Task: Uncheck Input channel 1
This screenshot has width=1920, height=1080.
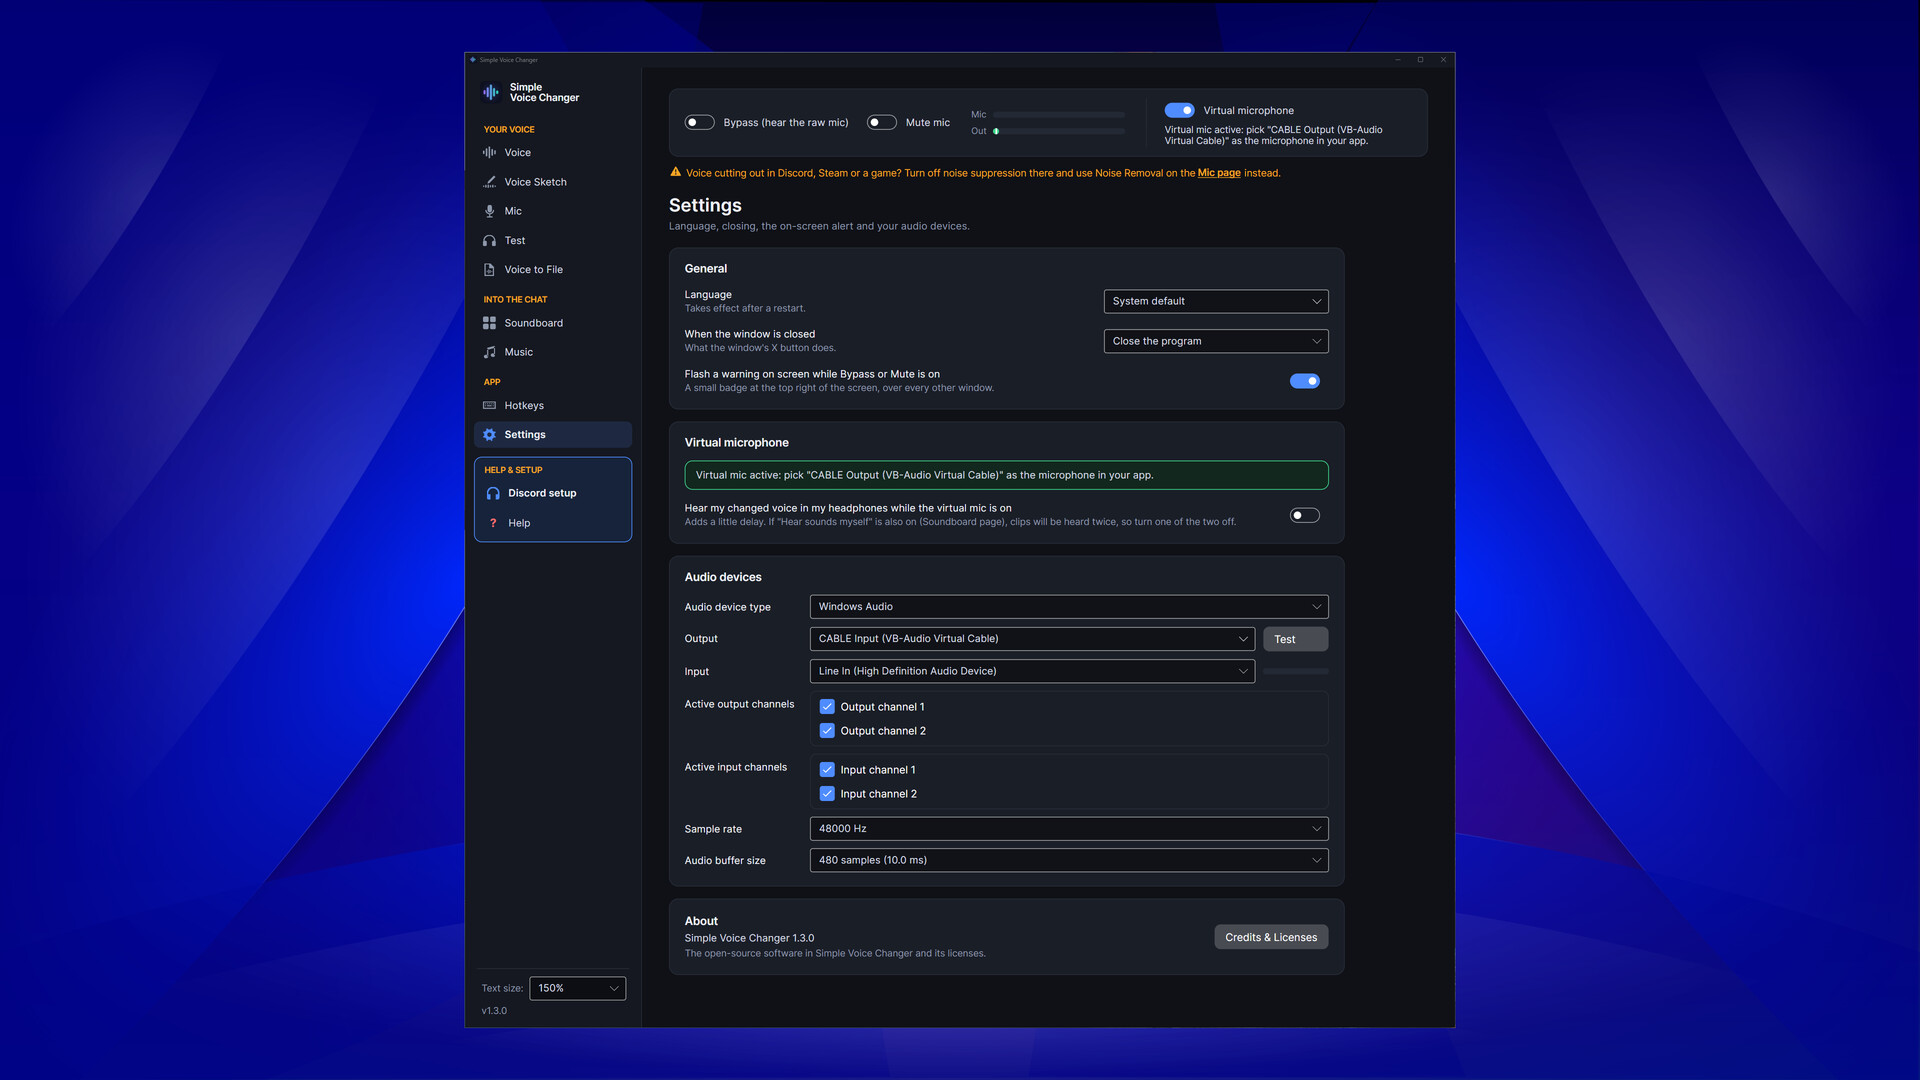Action: coord(827,770)
